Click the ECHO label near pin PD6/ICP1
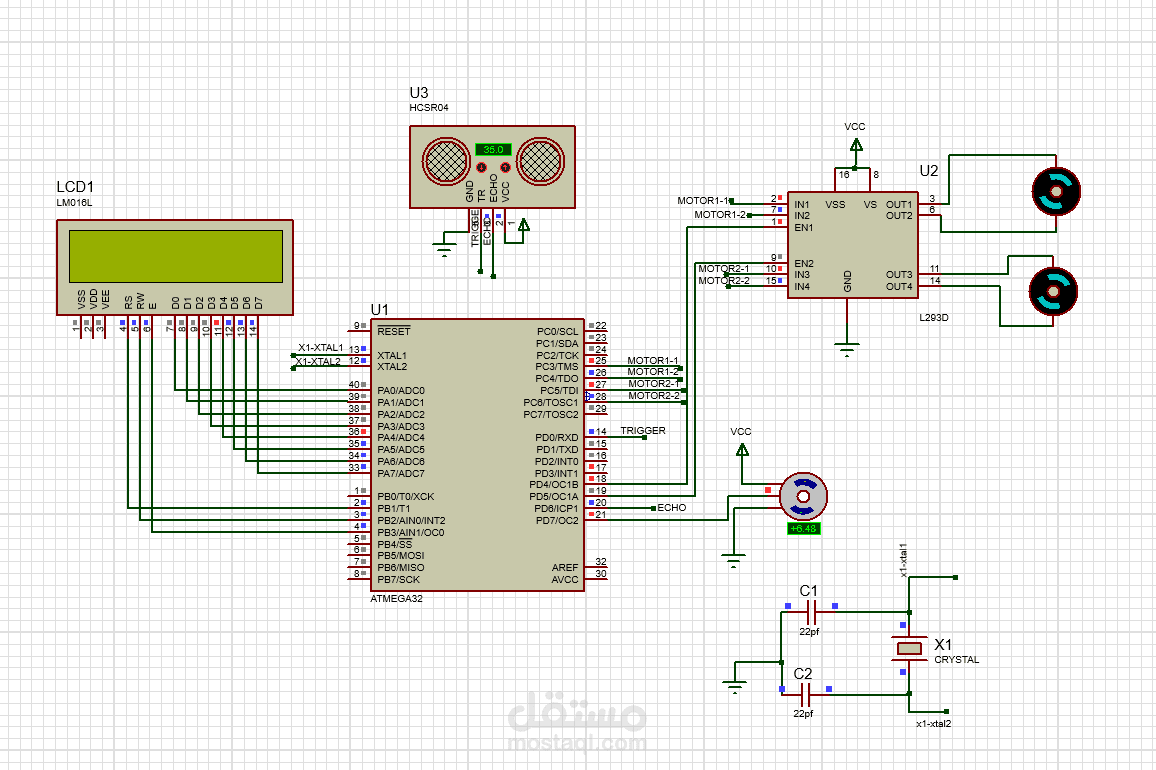Image resolution: width=1156 pixels, height=770 pixels. tap(674, 508)
